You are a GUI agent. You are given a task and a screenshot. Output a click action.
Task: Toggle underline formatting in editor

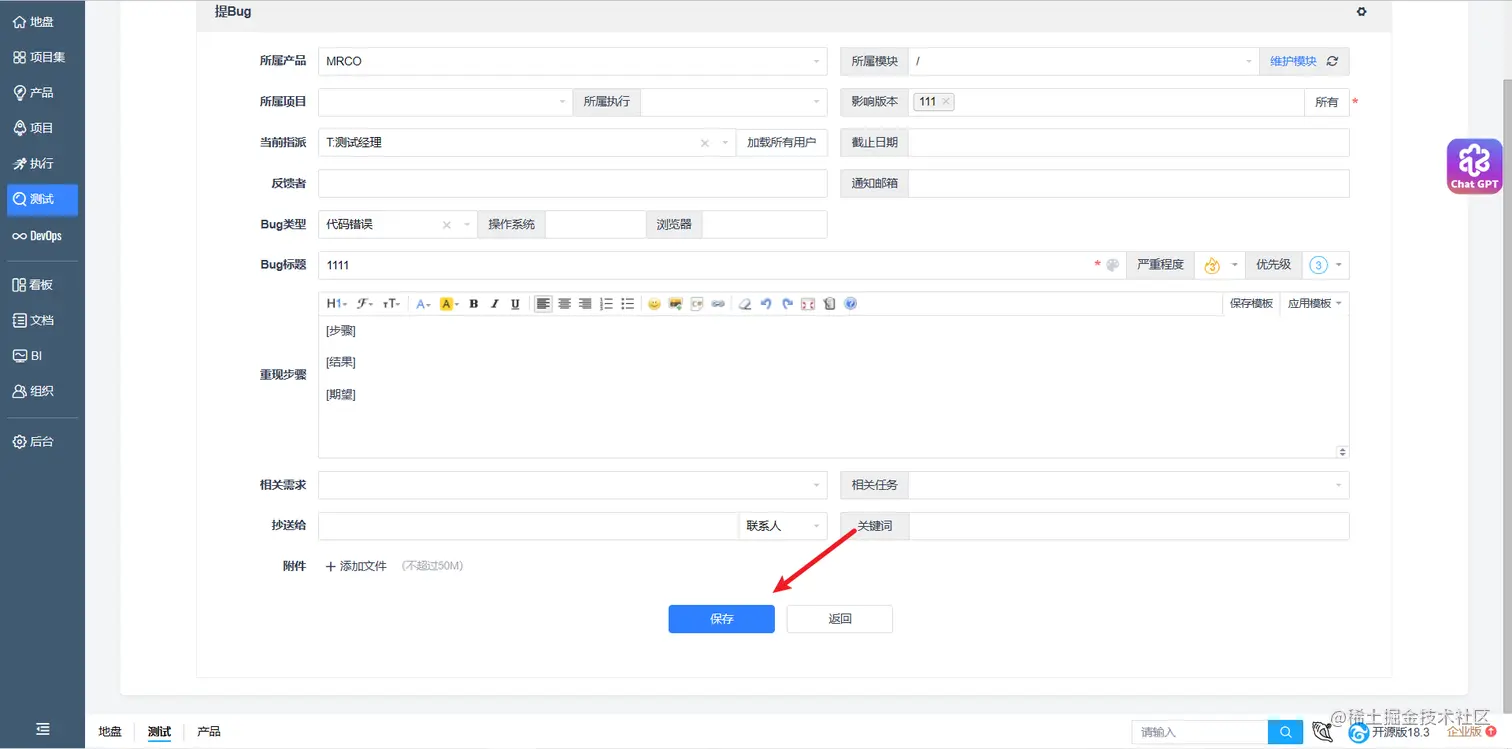[x=515, y=304]
